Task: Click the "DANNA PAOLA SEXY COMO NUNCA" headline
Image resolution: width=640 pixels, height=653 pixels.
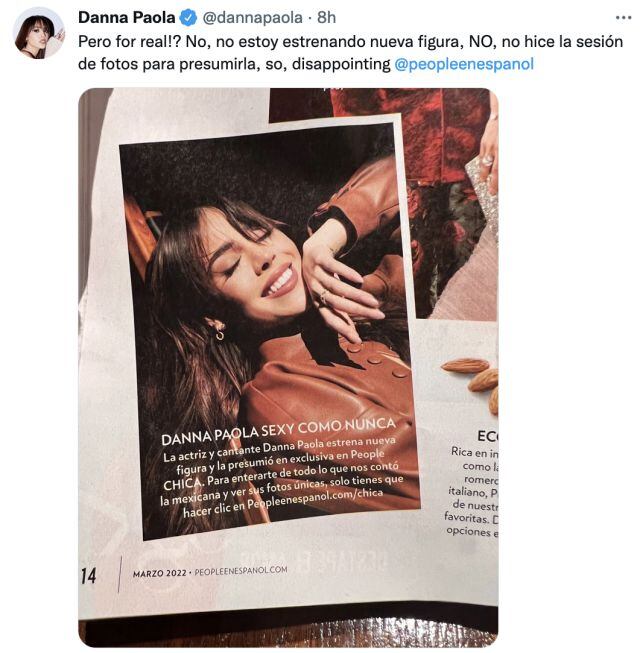Action: [278, 431]
